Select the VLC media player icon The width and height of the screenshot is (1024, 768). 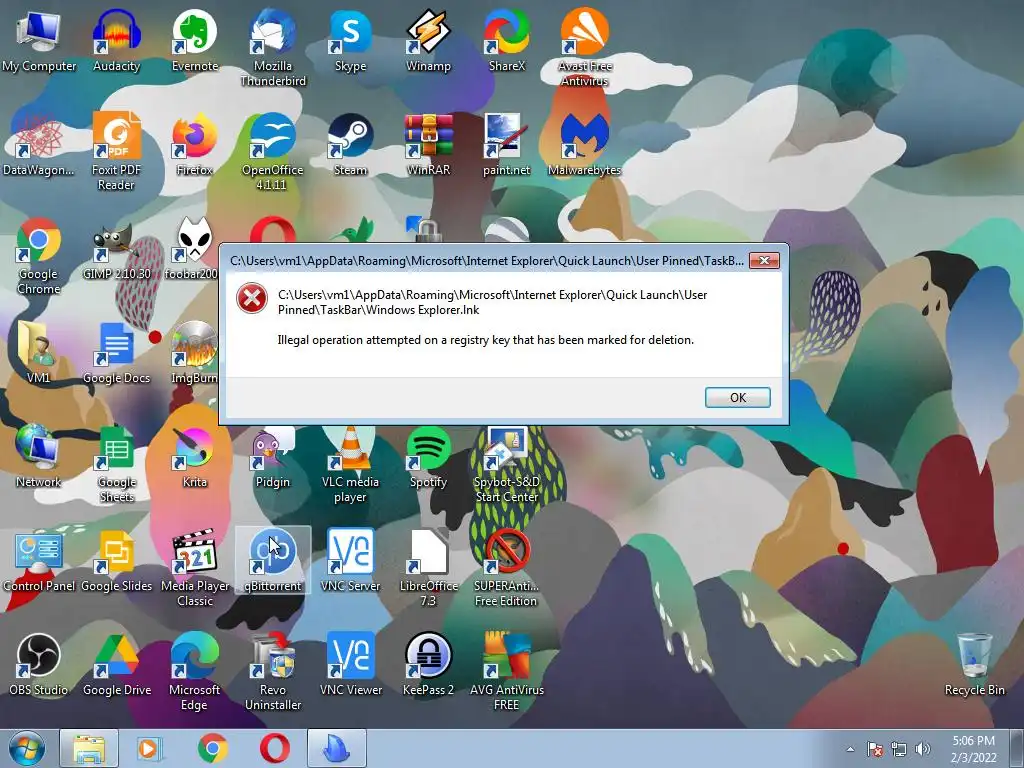point(351,464)
